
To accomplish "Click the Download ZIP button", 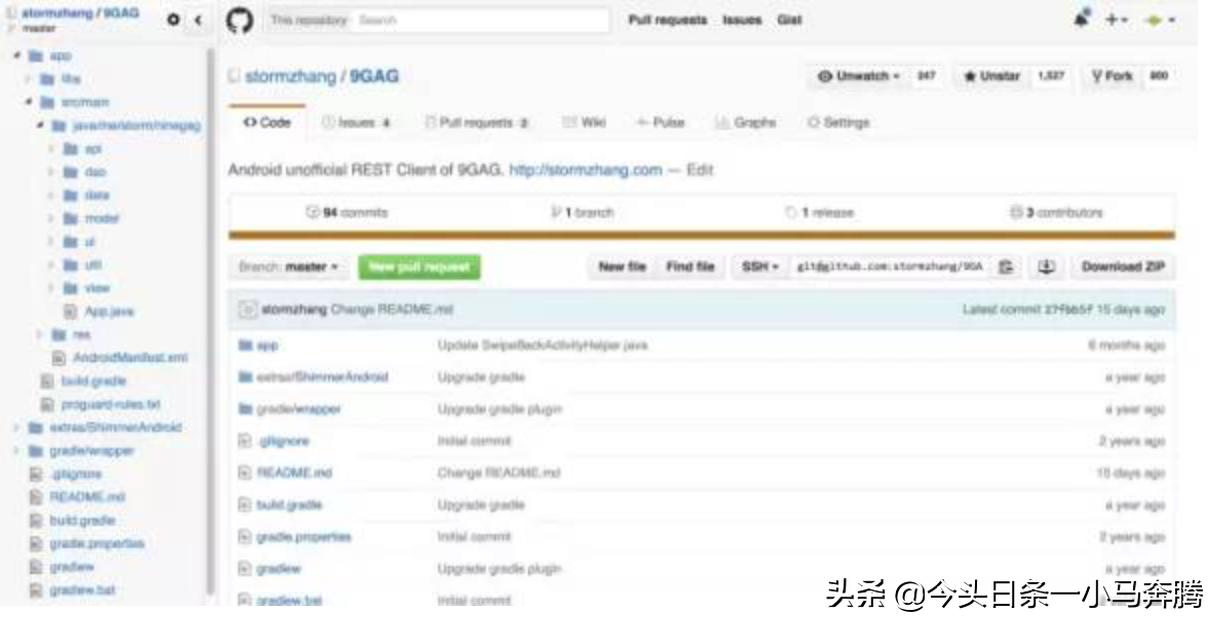I will [x=1123, y=267].
